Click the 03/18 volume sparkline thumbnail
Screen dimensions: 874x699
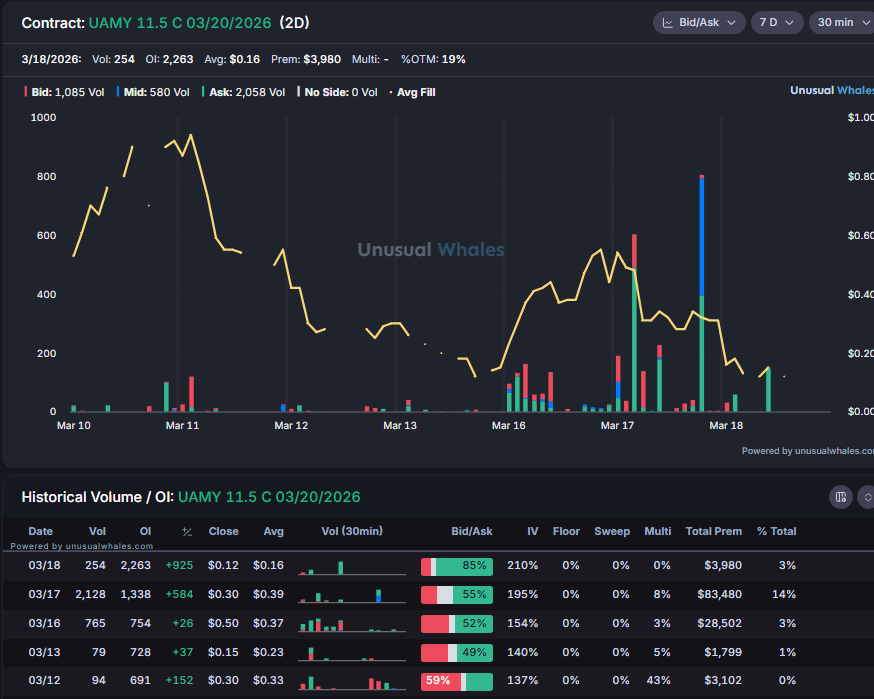coord(352,567)
